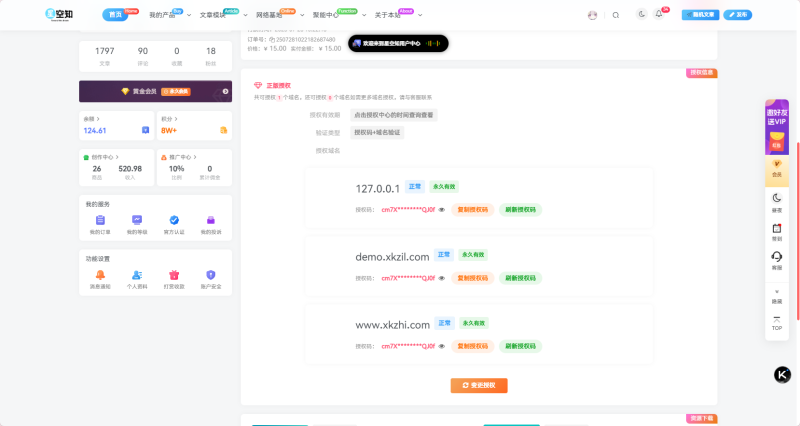Expand 聚能中心 menu chevron

tap(364, 15)
